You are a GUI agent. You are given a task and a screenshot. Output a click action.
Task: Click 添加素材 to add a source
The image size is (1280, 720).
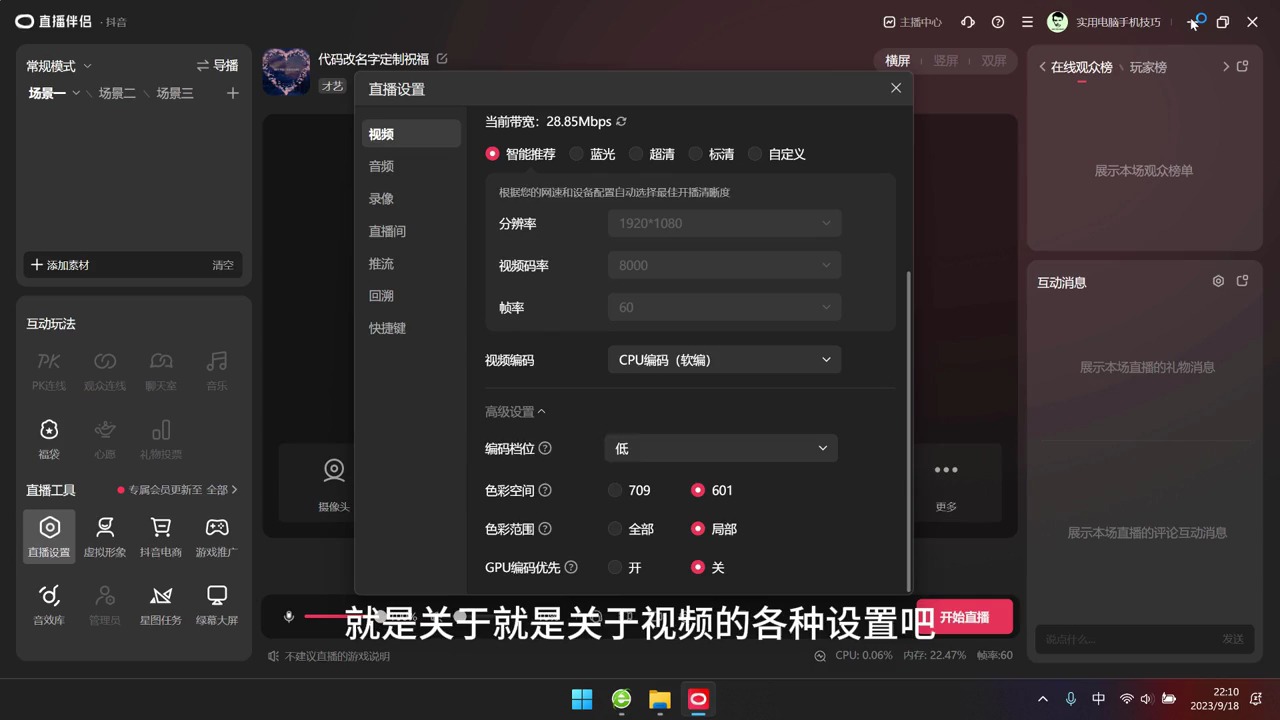tap(60, 265)
